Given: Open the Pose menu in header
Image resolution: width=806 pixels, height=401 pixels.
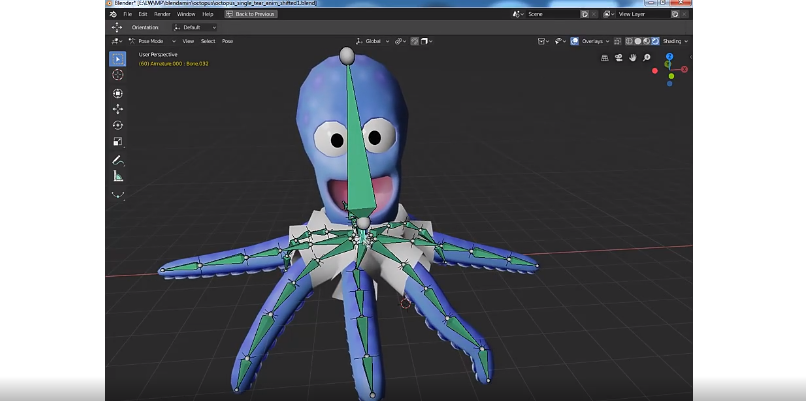Looking at the screenshot, I should coord(227,41).
